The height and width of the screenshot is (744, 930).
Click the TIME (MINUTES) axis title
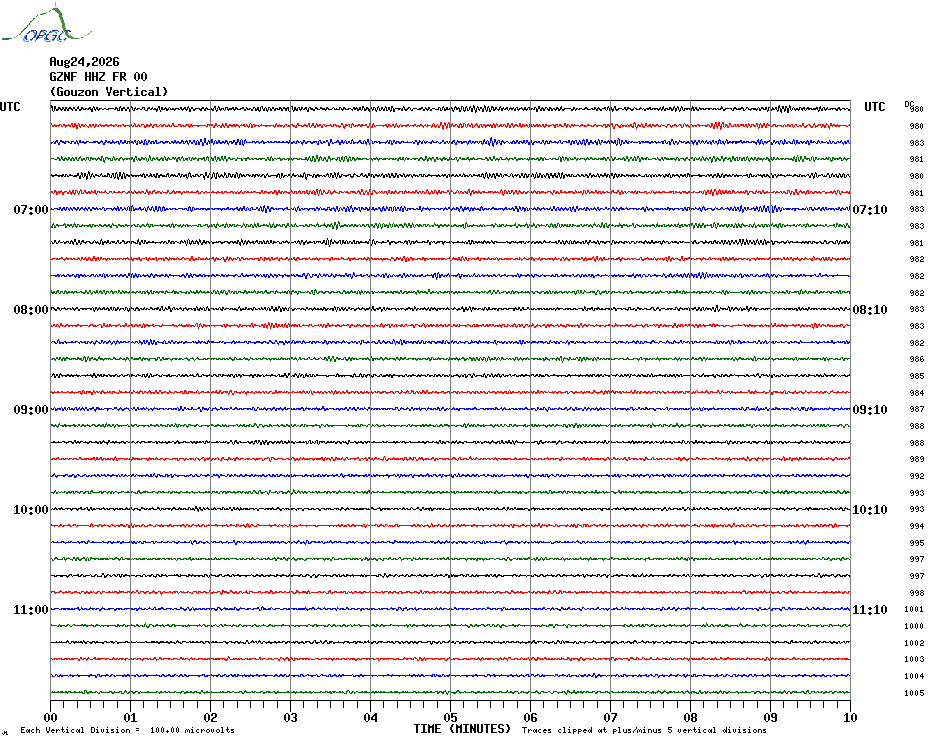(x=462, y=729)
